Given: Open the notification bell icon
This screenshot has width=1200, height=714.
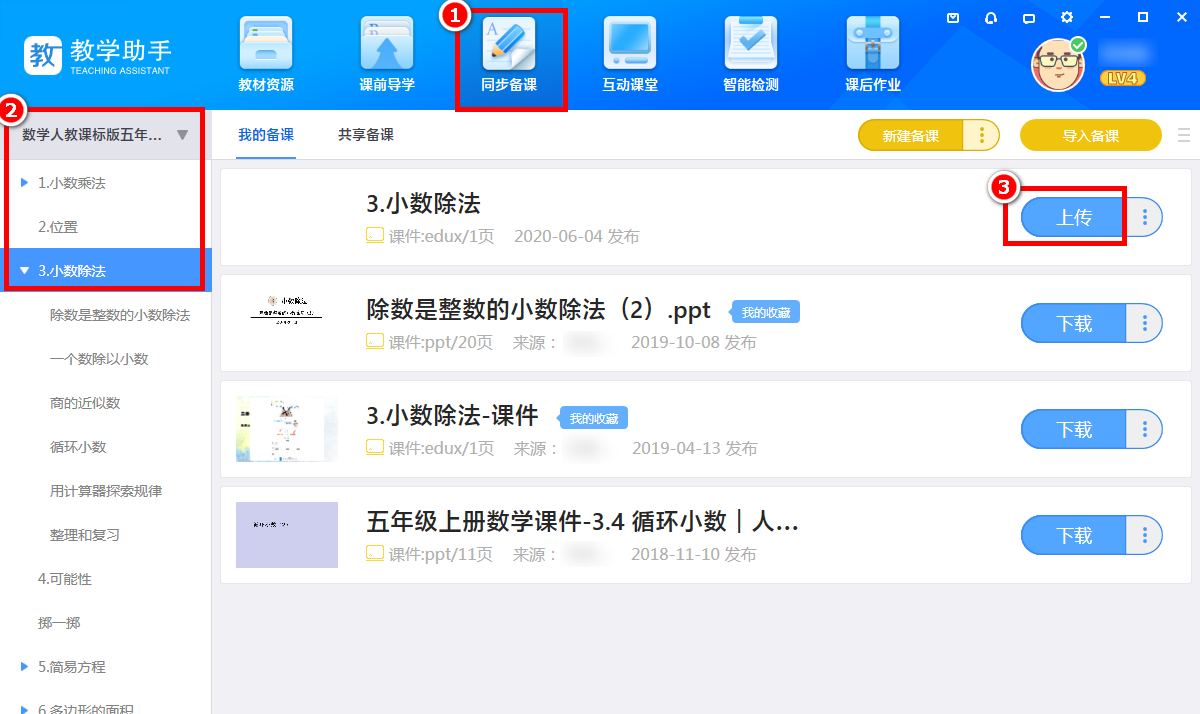Looking at the screenshot, I should click(991, 17).
